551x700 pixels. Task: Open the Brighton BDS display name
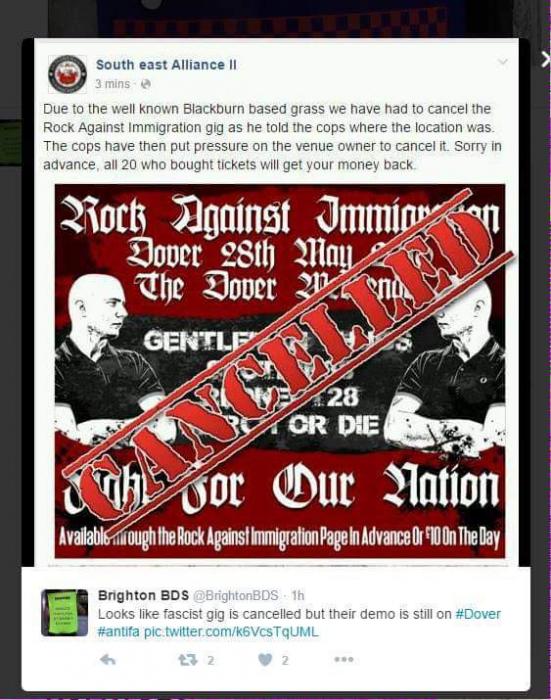(144, 596)
